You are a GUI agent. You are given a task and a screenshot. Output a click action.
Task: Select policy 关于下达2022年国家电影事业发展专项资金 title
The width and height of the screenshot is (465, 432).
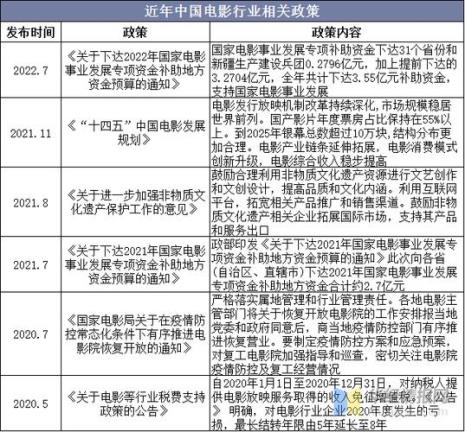pyautogui.click(x=135, y=70)
